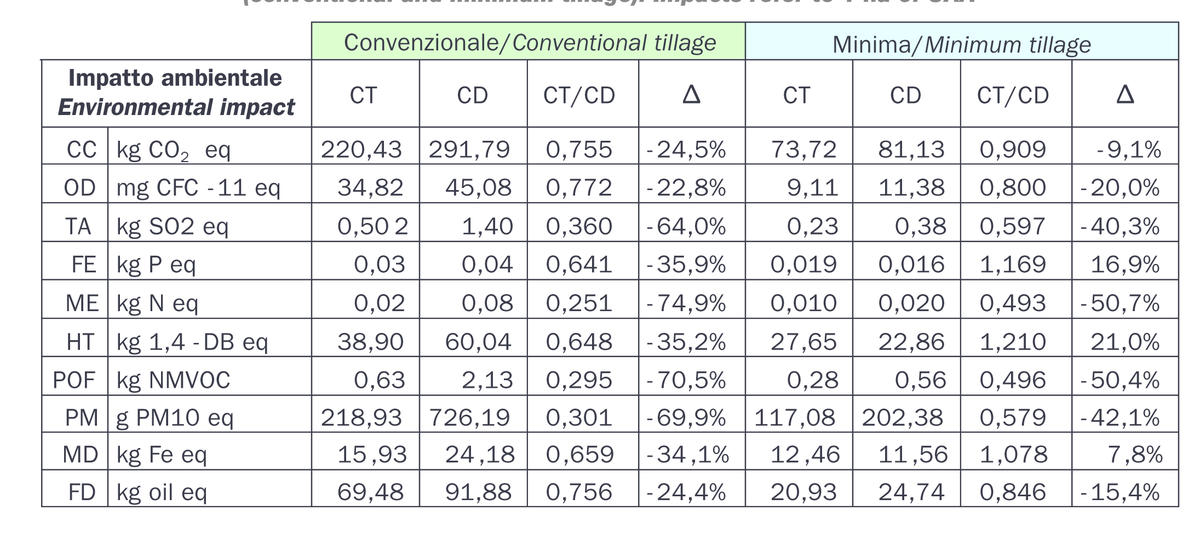This screenshot has height=539, width=1200.
Task: Click CT/CD header under Conventional tillage
Action: (x=579, y=95)
